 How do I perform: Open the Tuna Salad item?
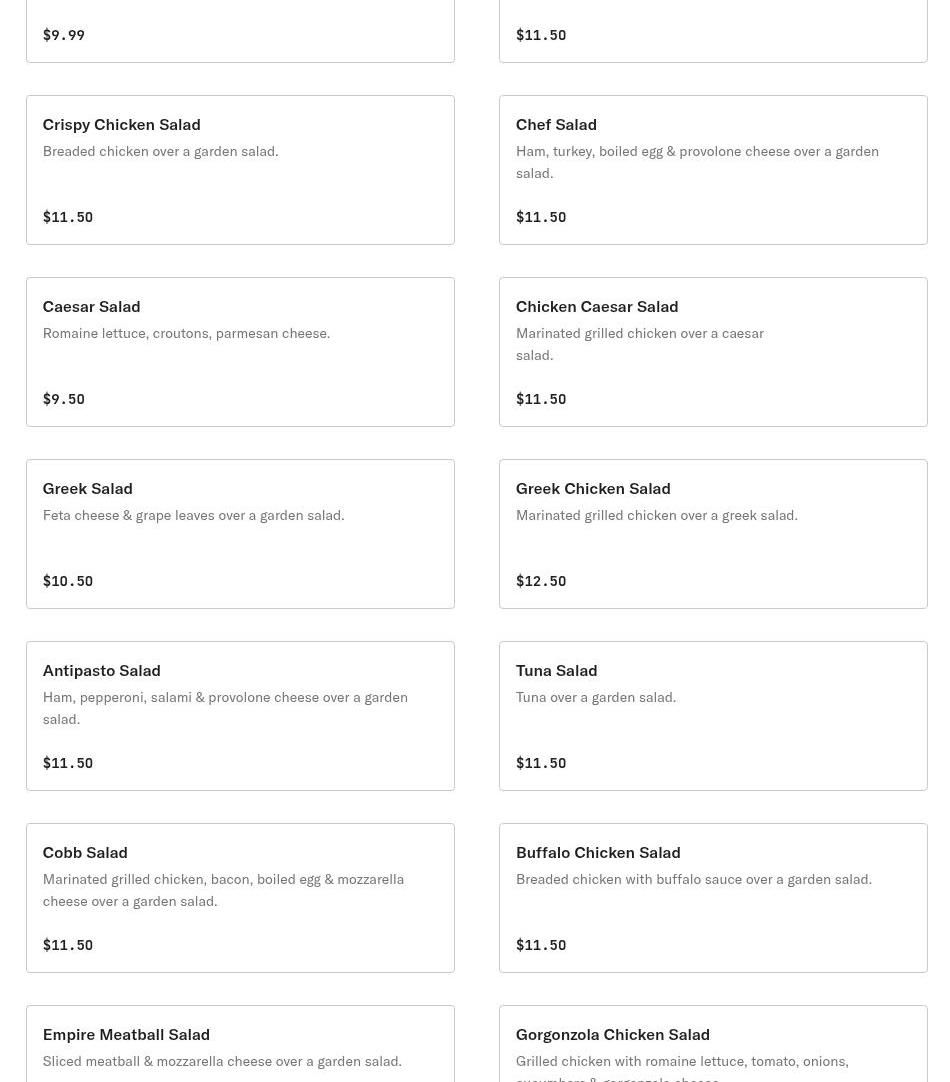pyautogui.click(x=713, y=716)
